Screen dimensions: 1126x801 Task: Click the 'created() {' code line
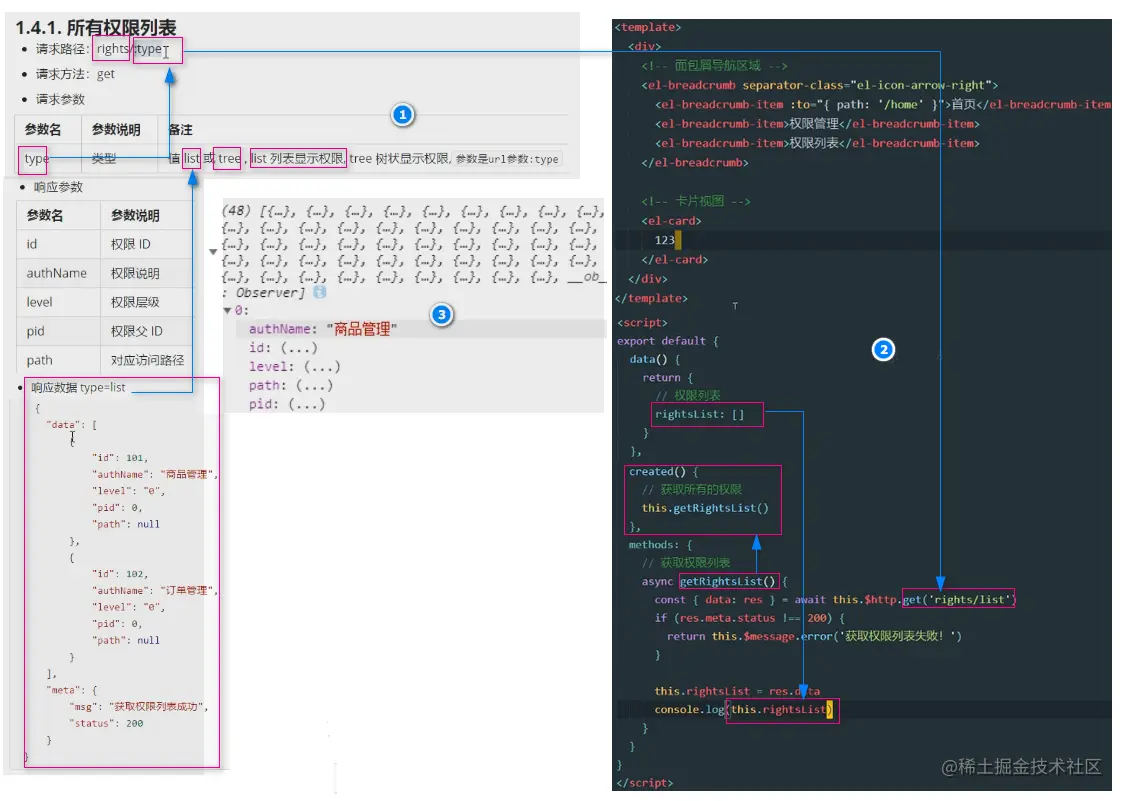[663, 472]
